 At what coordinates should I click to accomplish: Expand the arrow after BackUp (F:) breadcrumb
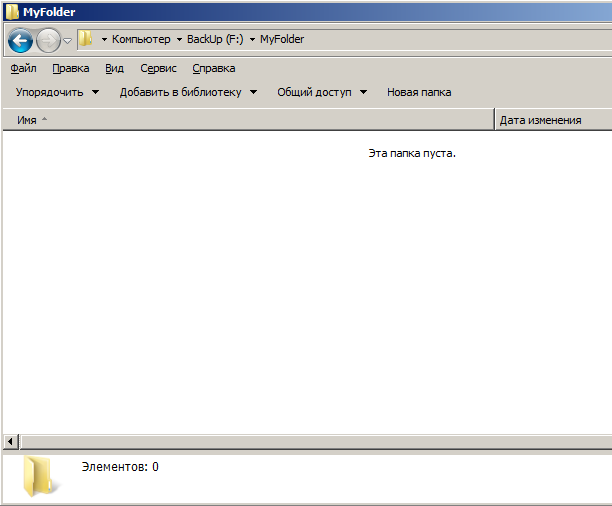point(252,40)
